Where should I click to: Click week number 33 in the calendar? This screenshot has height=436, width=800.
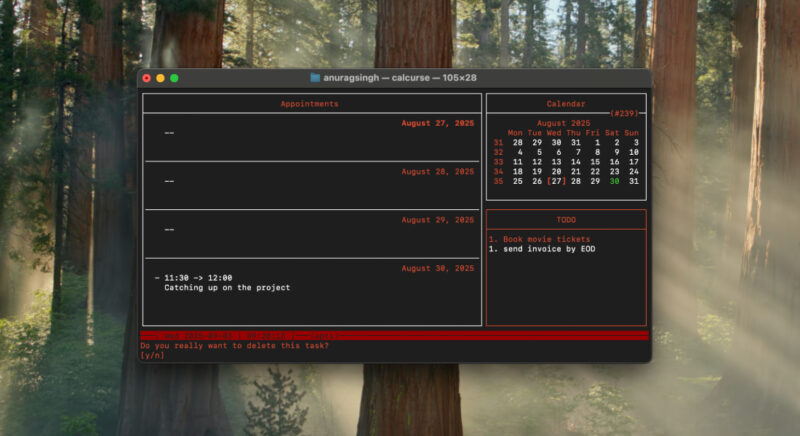[x=498, y=162]
